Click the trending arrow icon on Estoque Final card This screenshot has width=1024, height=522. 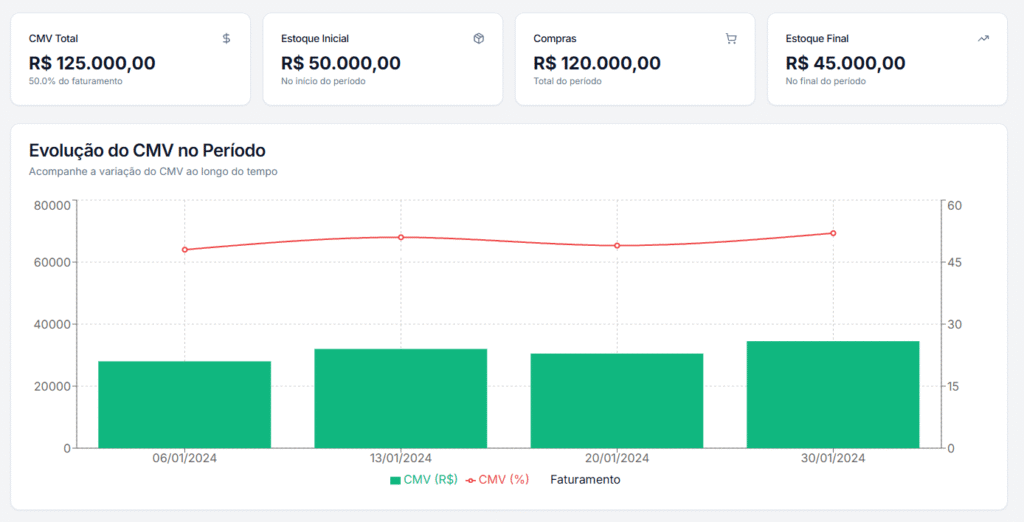click(983, 38)
